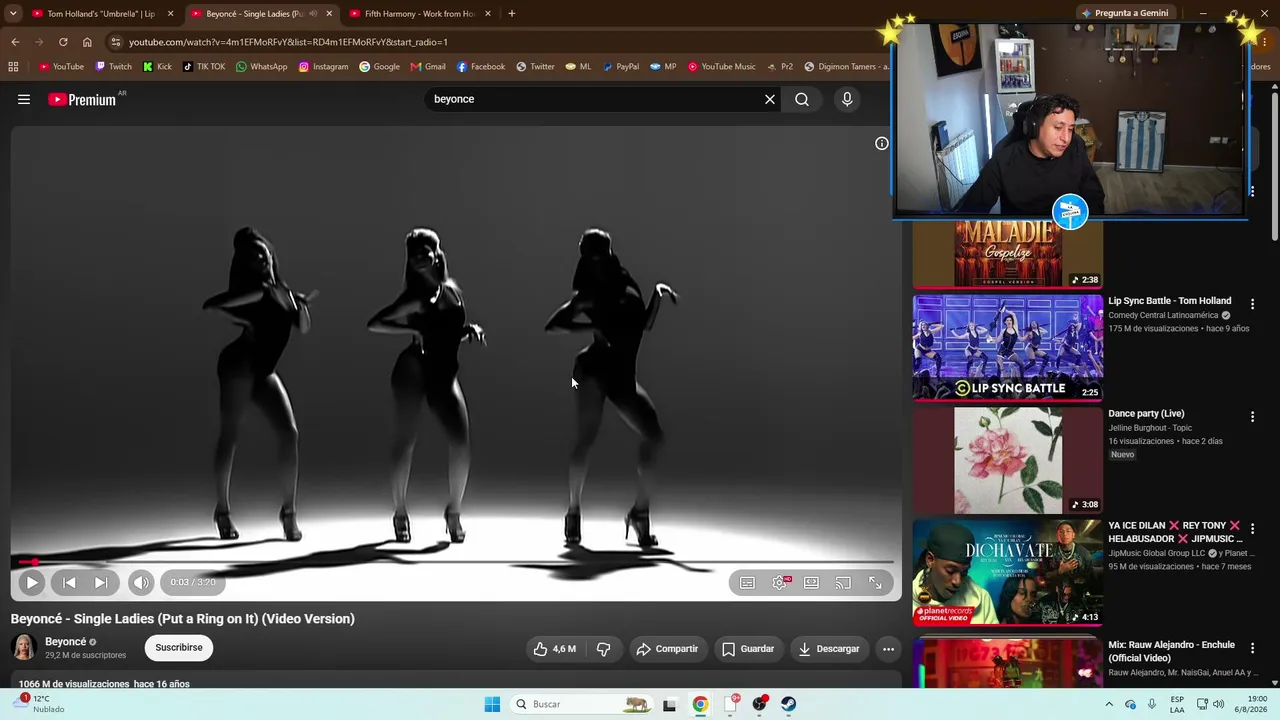Subscribe with the Suscribirse button
Image resolution: width=1280 pixels, height=720 pixels.
(x=179, y=648)
